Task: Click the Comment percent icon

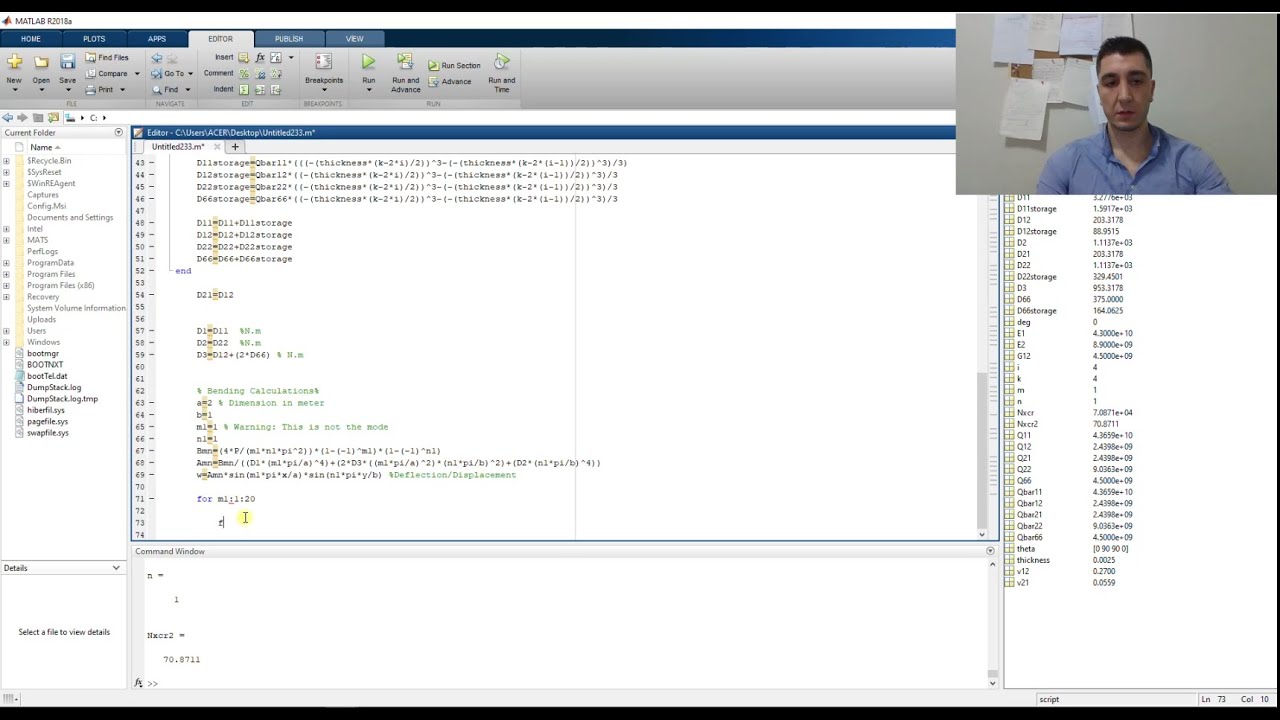Action: point(243,73)
